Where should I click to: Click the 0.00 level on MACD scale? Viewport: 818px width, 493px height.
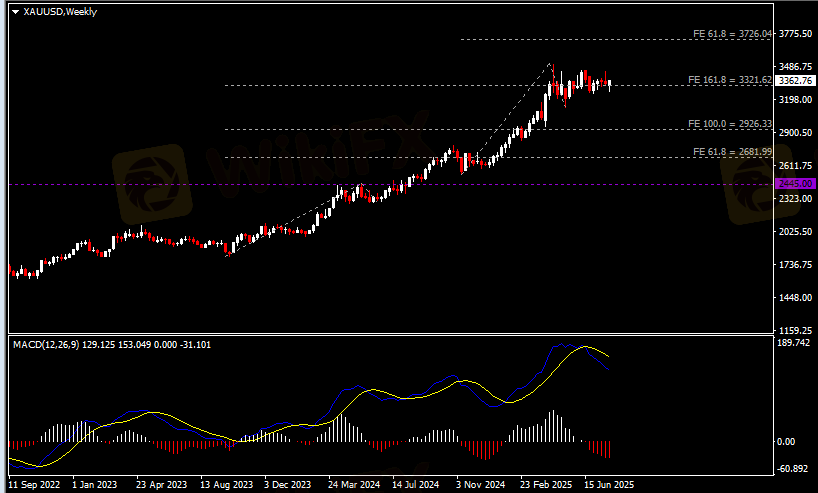(786, 442)
